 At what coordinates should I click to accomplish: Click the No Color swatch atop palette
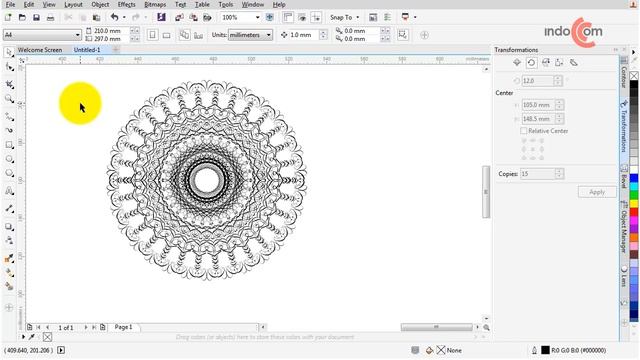pos(633,76)
